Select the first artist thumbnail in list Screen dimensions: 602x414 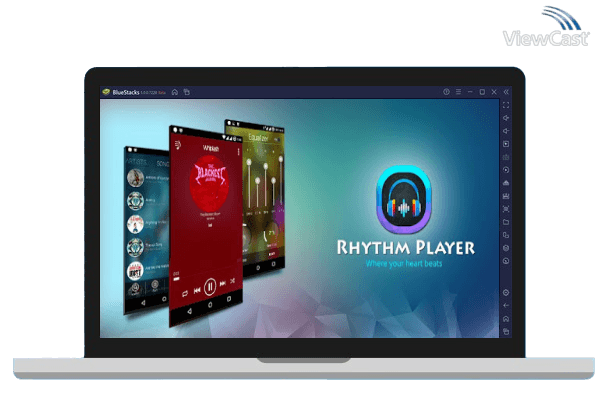(136, 178)
